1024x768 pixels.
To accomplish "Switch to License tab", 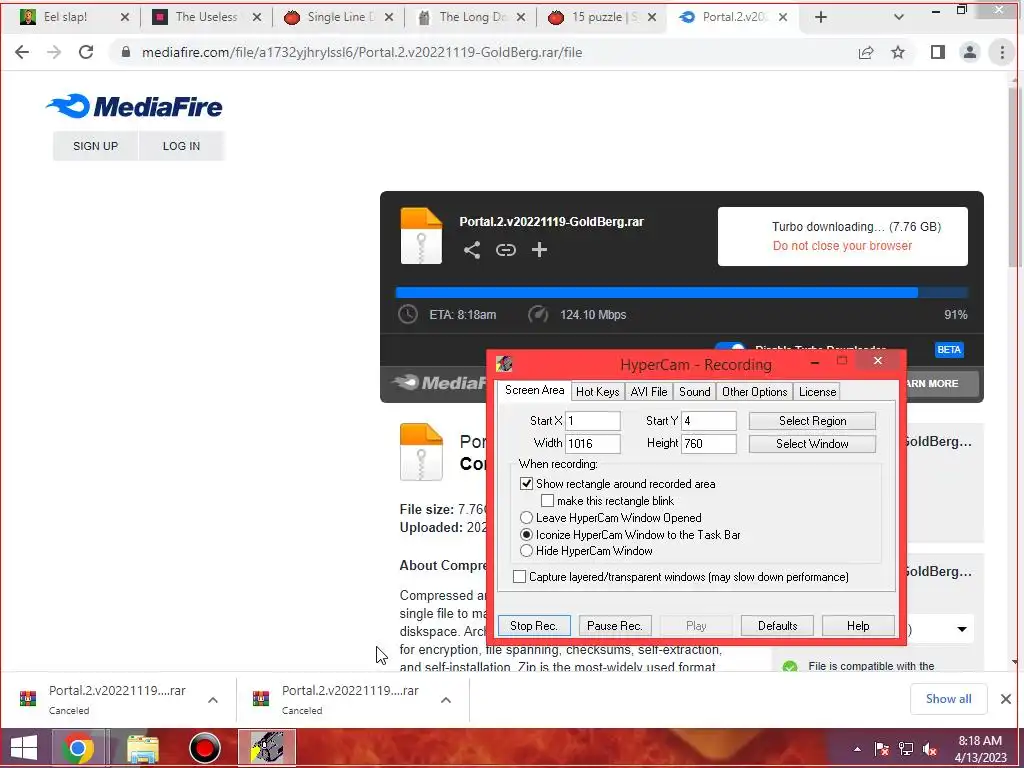I will point(817,392).
